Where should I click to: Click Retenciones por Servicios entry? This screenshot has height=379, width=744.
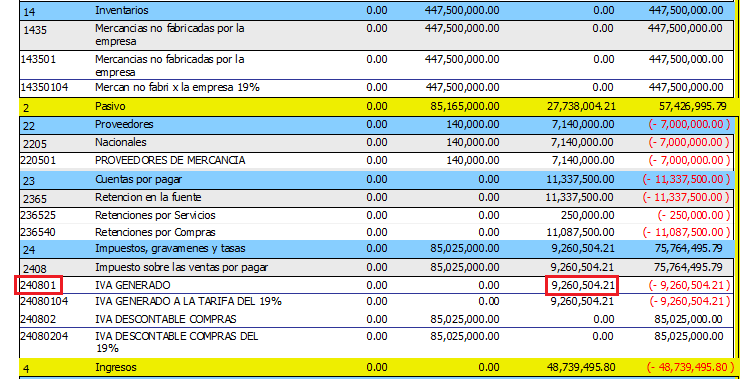point(155,215)
